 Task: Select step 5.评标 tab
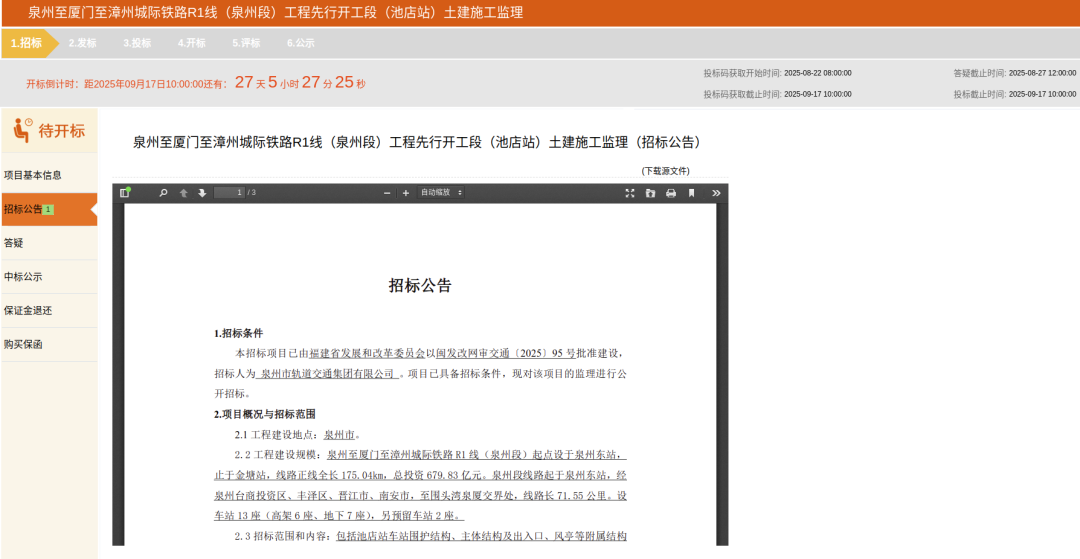point(247,43)
